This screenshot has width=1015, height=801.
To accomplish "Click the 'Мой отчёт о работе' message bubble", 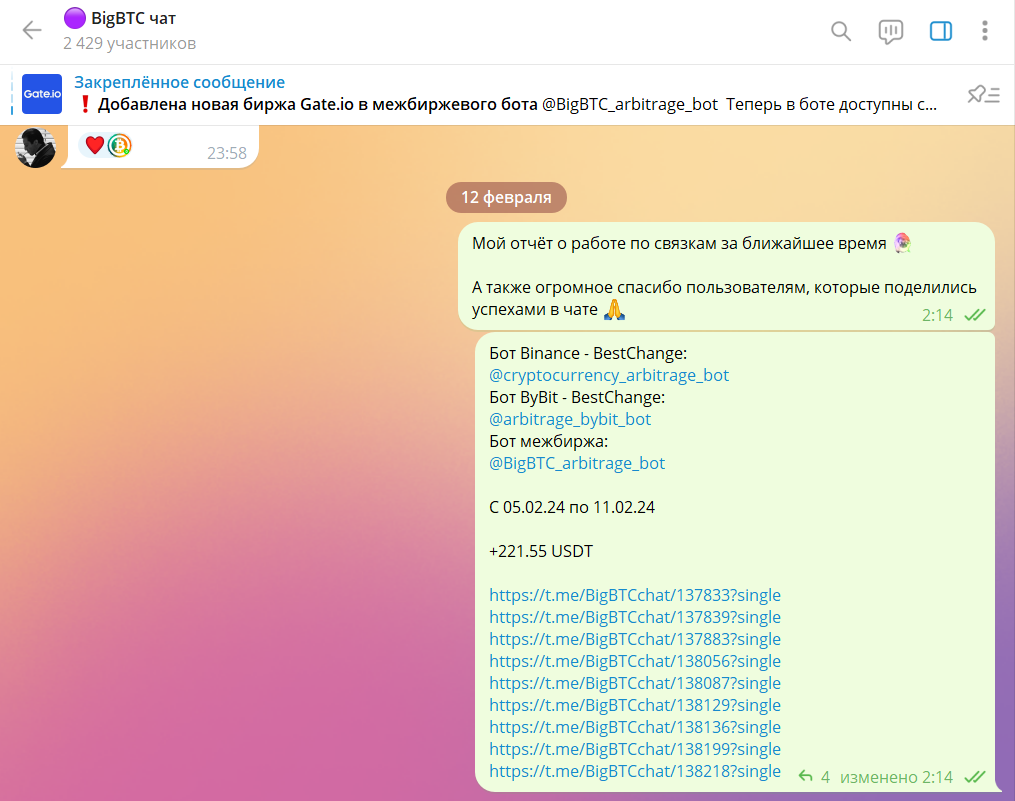I will click(726, 276).
